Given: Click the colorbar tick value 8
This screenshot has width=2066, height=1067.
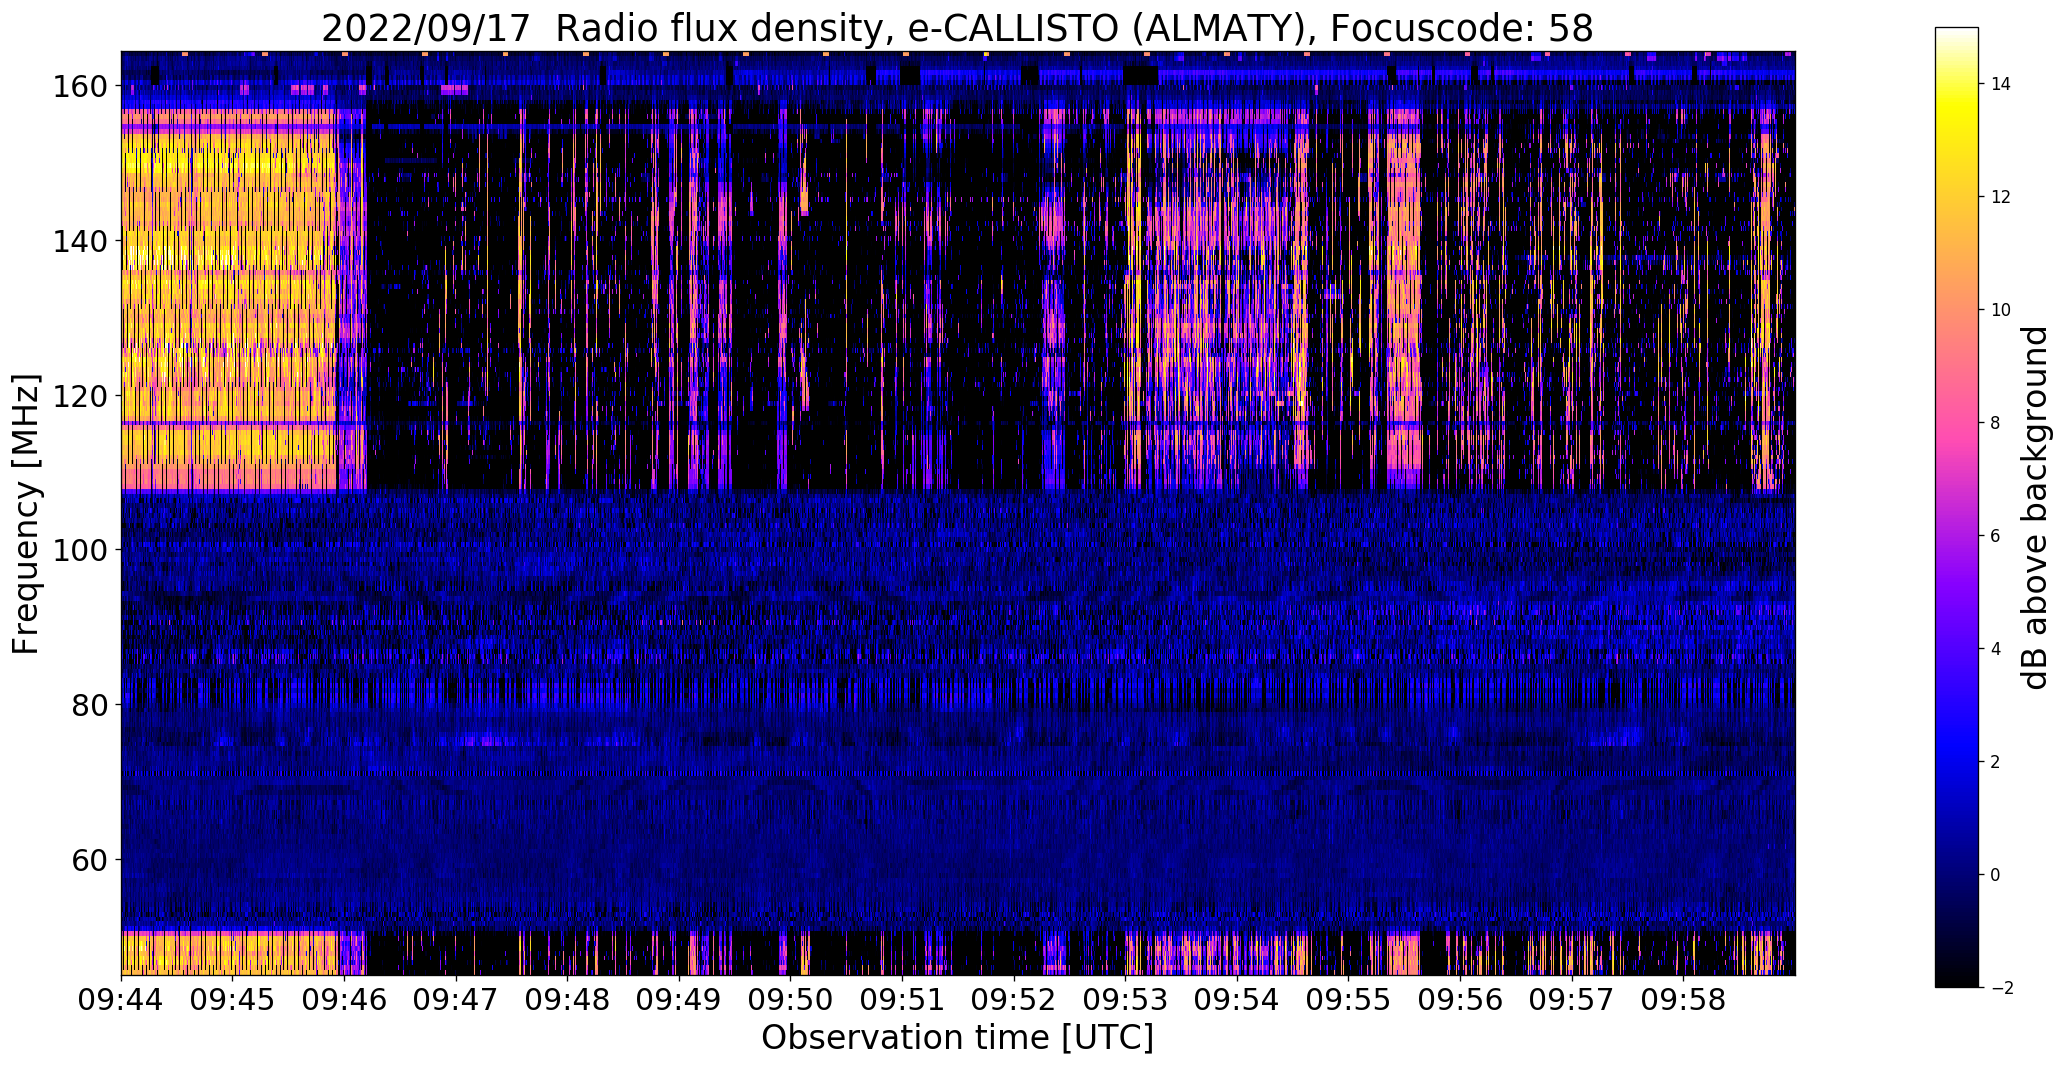Looking at the screenshot, I should pyautogui.click(x=1996, y=423).
